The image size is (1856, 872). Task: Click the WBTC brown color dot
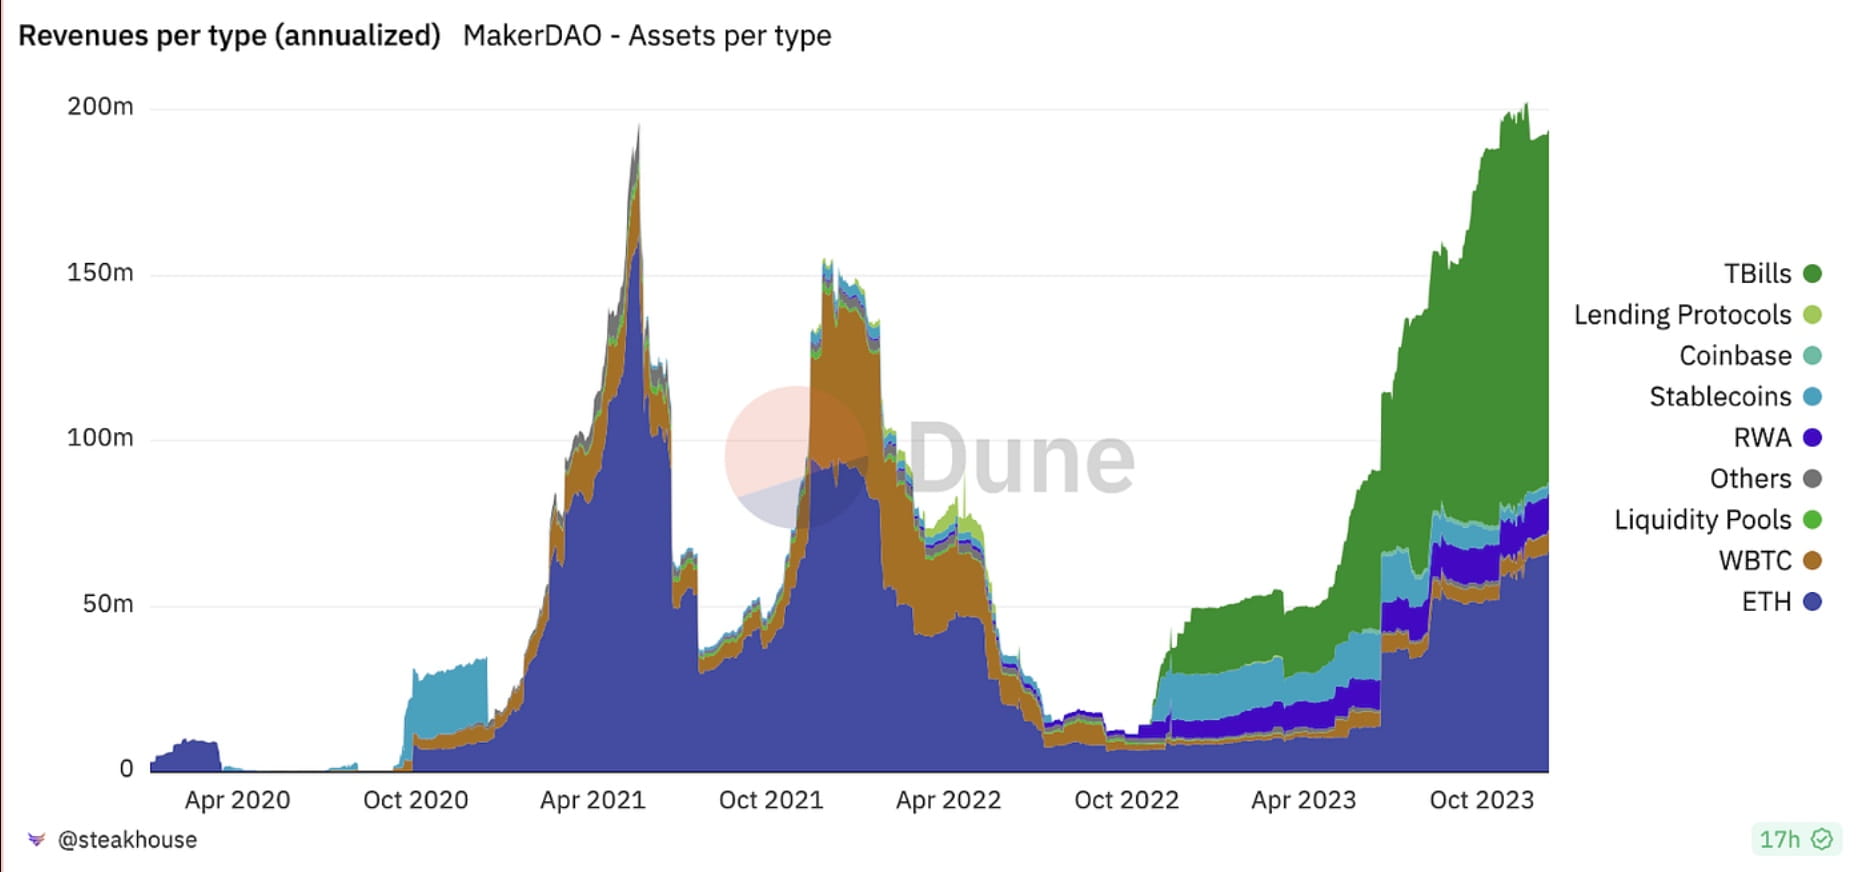pos(1812,560)
